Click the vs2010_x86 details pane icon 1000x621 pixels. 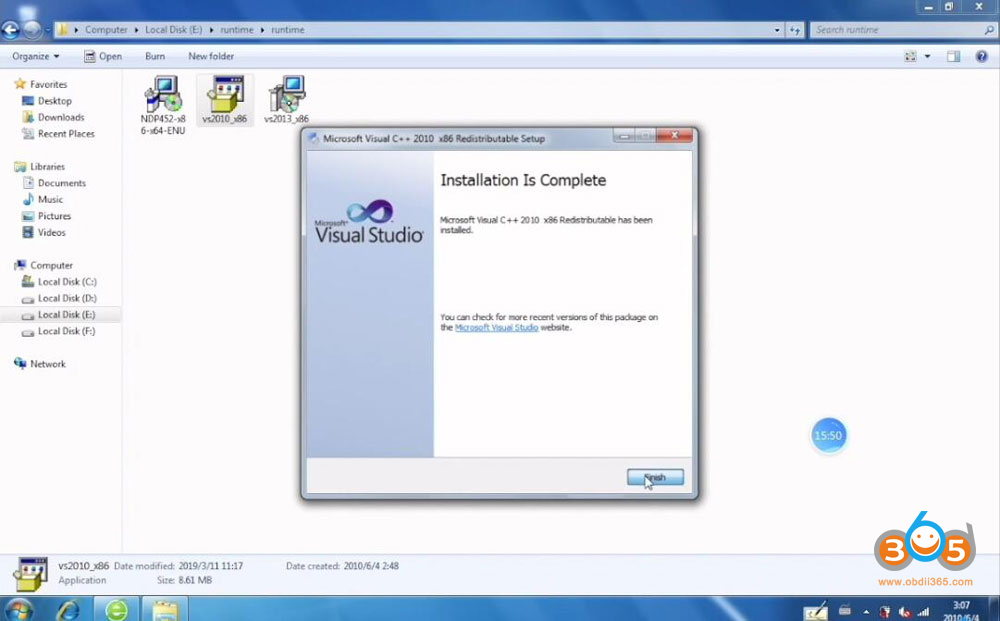[x=31, y=573]
